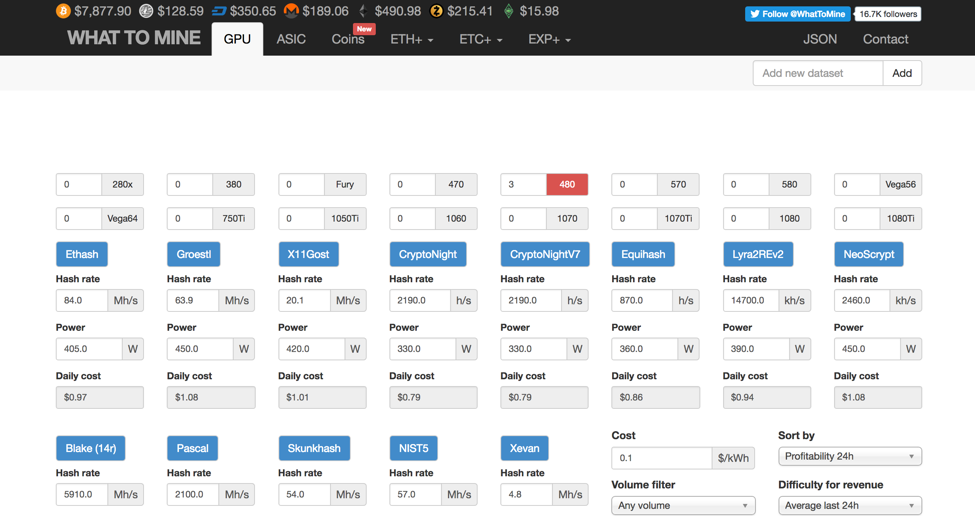
Task: Click the Ethereum price icon
Action: [x=363, y=11]
